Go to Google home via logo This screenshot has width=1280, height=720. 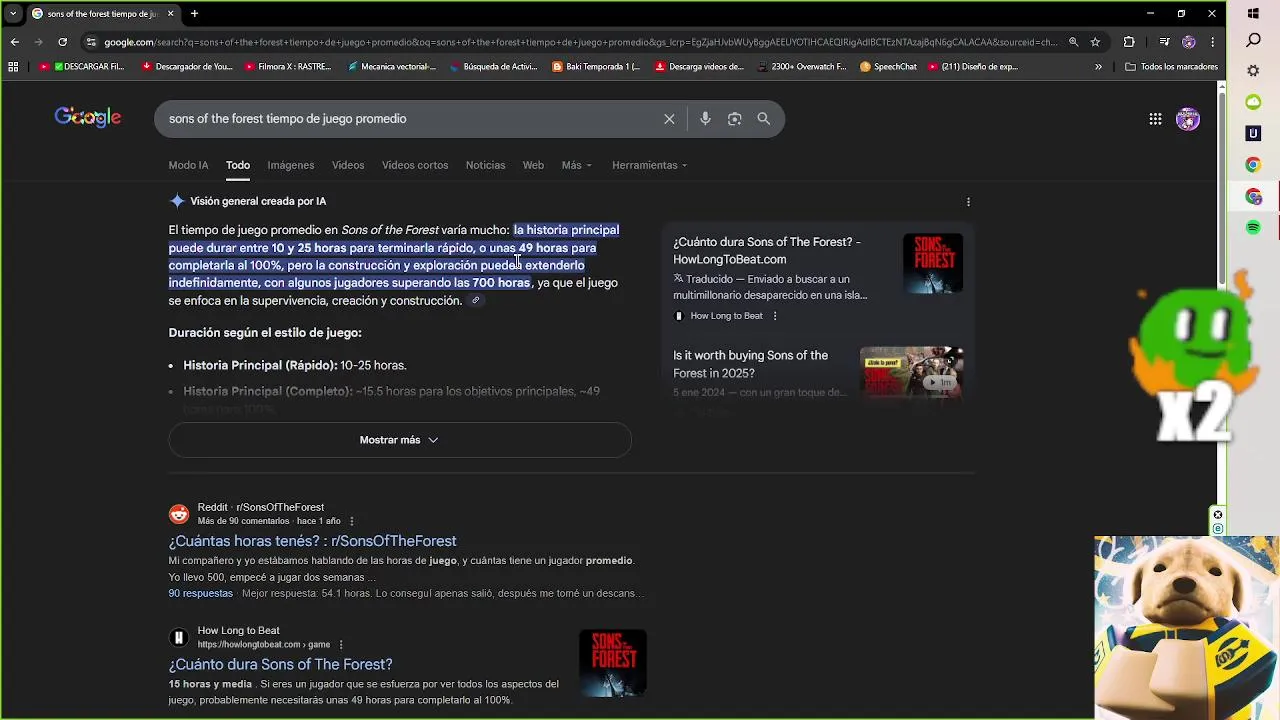click(88, 118)
